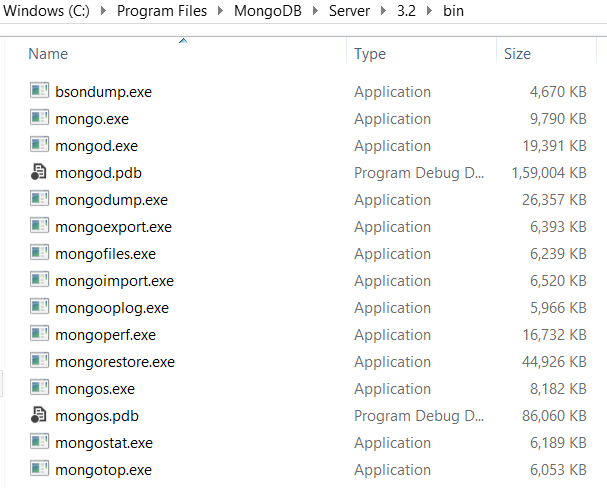
Task: Open dropdown arrow after Server breadcrumb
Action: (383, 10)
